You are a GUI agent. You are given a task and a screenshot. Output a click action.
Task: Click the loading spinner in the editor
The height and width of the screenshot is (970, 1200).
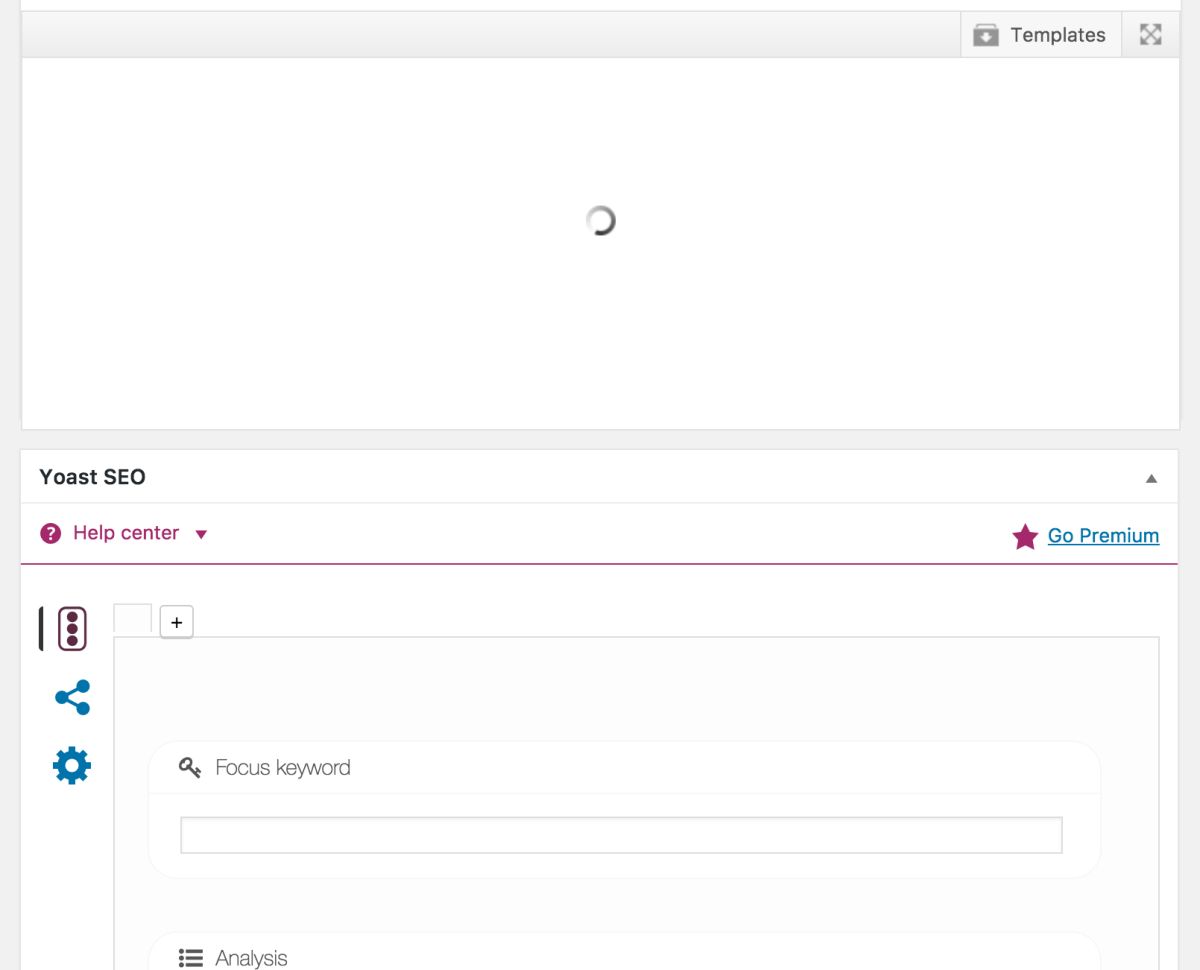tap(600, 221)
